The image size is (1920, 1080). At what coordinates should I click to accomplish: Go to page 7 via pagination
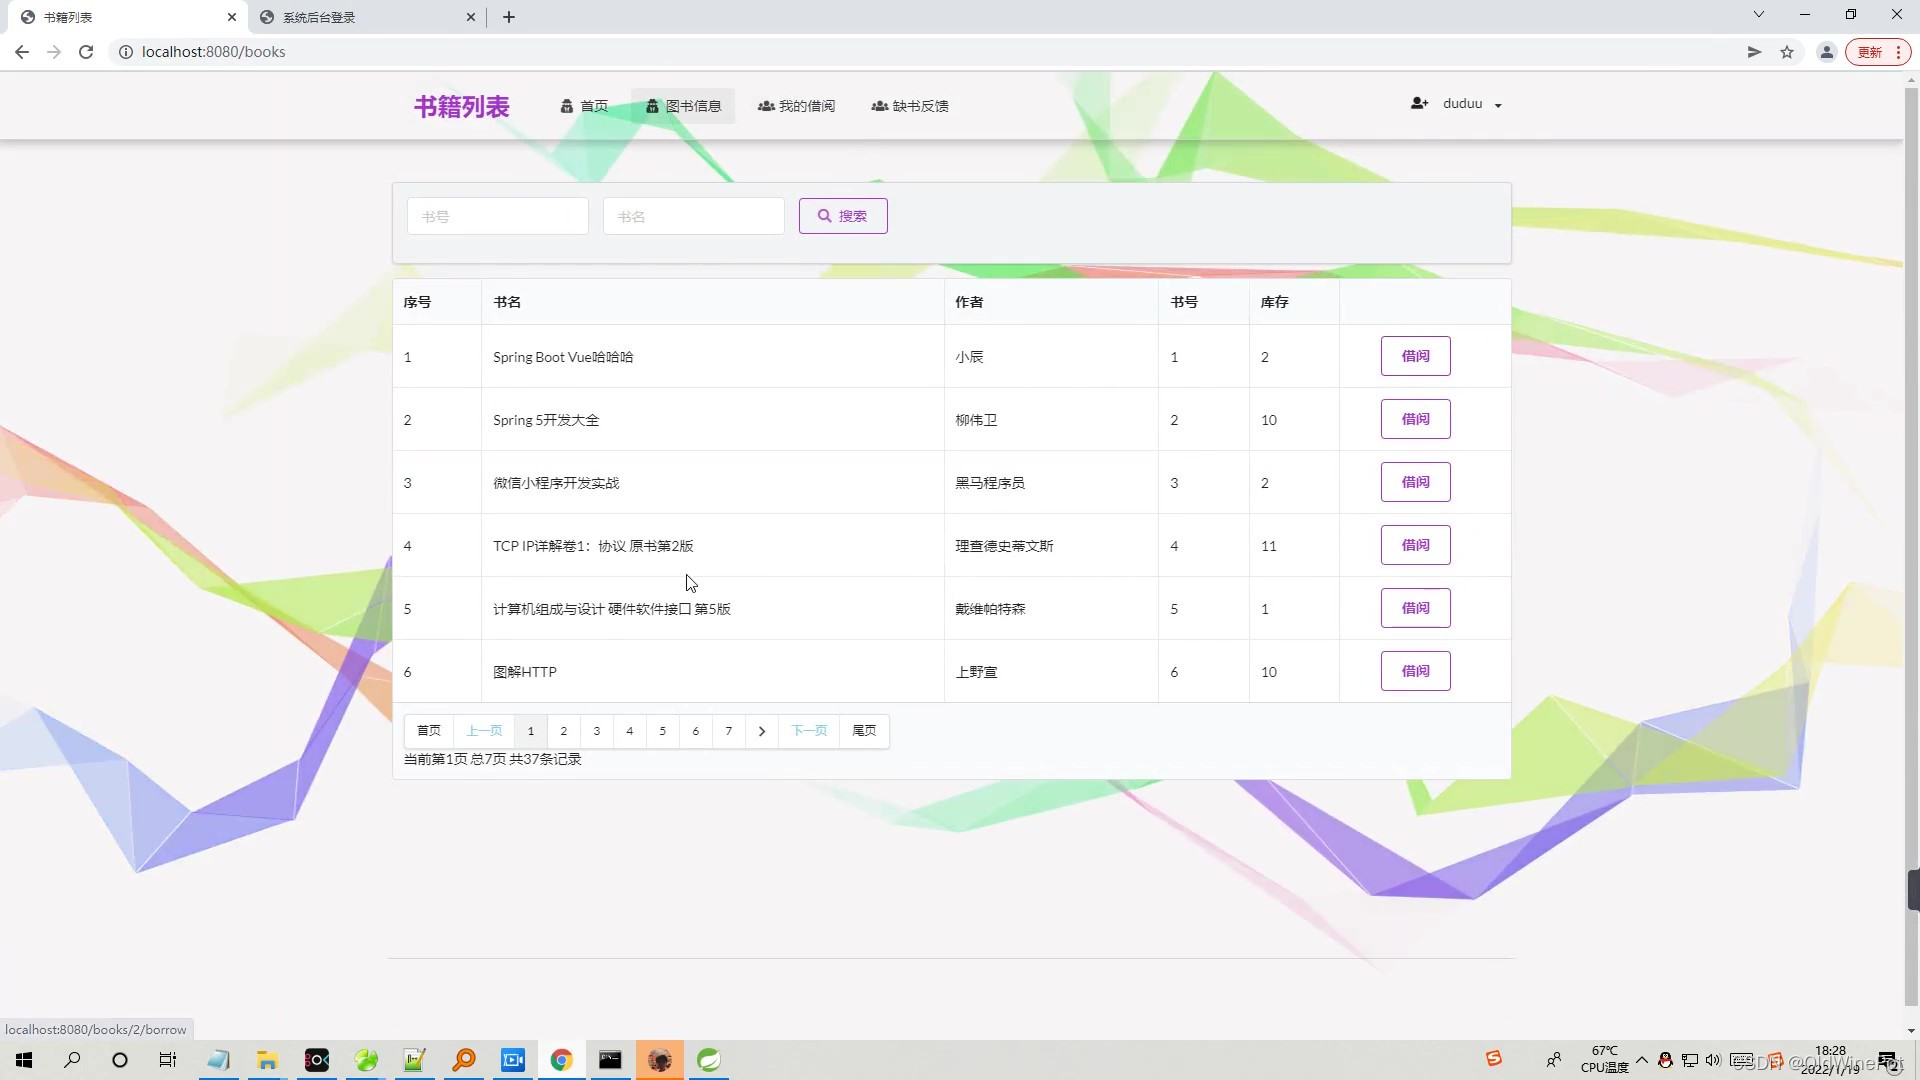click(728, 731)
